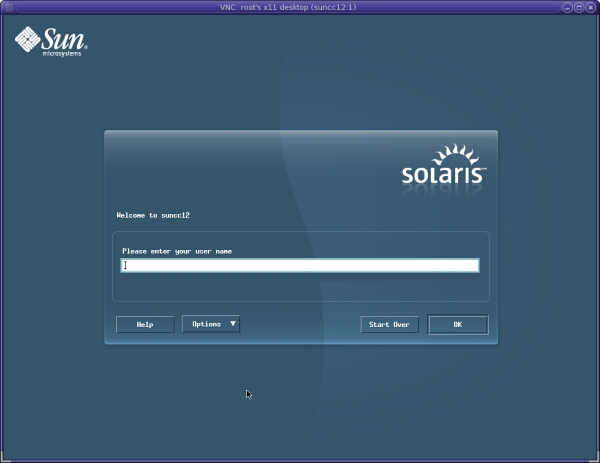The width and height of the screenshot is (600, 463).
Task: Confirm login with the OK button
Action: click(x=458, y=324)
